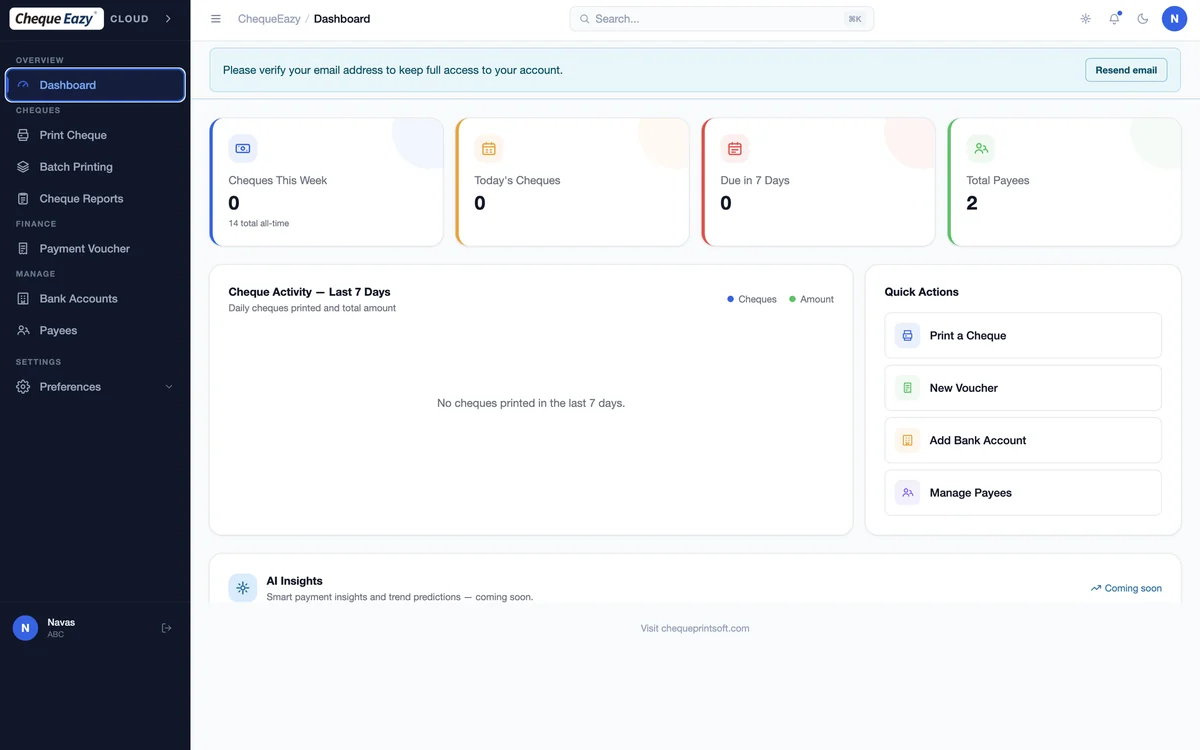Click the Resend email button
The height and width of the screenshot is (750, 1200).
click(x=1126, y=70)
